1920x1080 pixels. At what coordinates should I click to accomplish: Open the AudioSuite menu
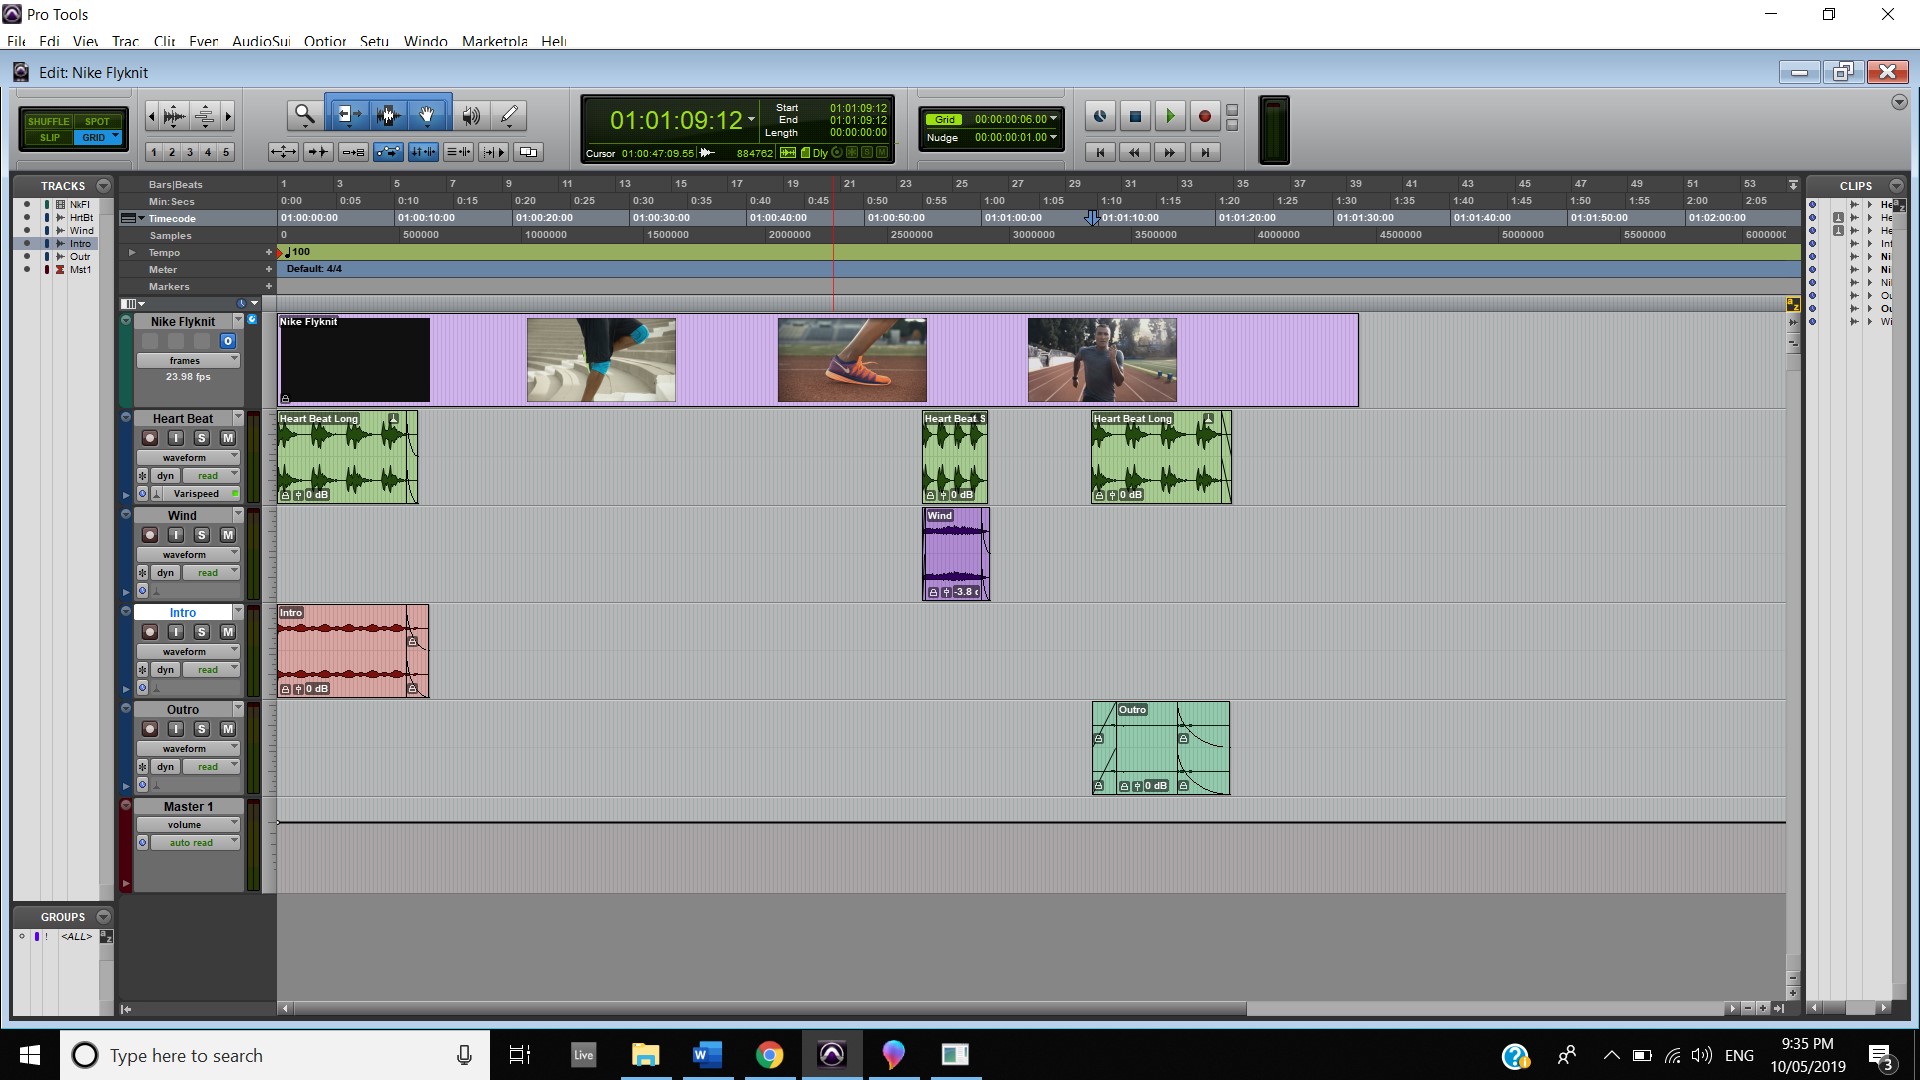pyautogui.click(x=260, y=41)
